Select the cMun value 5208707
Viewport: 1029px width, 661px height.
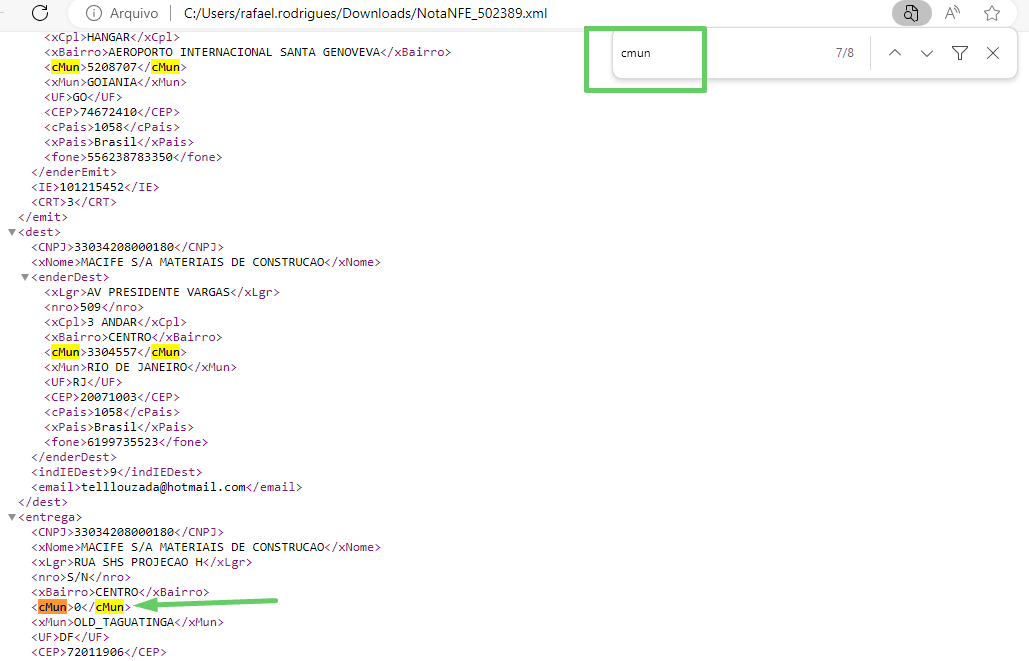[x=112, y=67]
